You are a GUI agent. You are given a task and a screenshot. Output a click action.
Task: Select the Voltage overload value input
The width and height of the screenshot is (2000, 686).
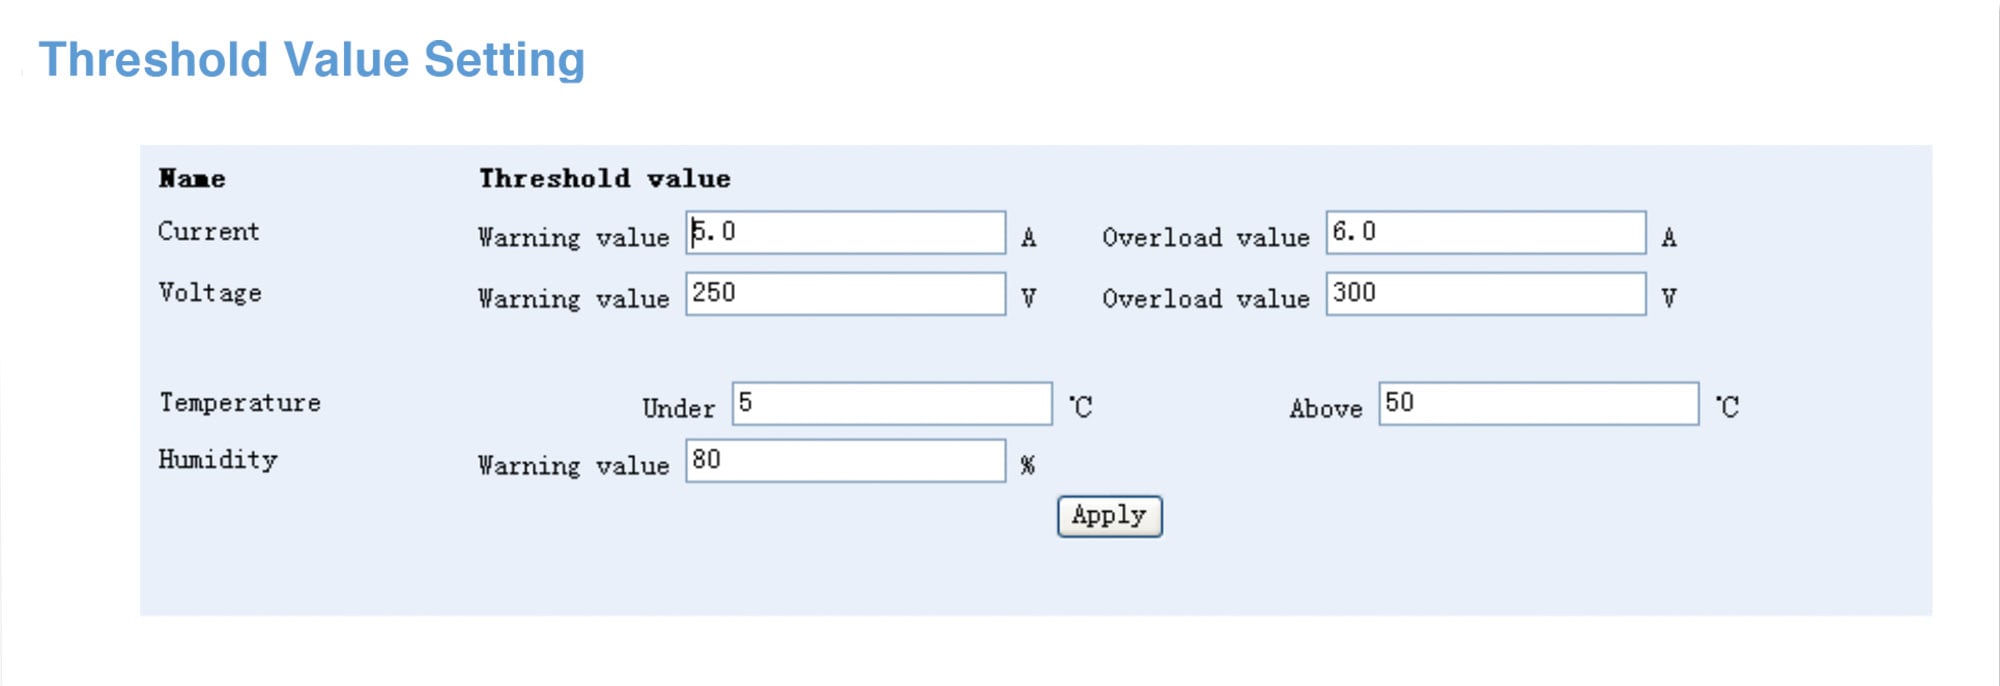click(1485, 294)
